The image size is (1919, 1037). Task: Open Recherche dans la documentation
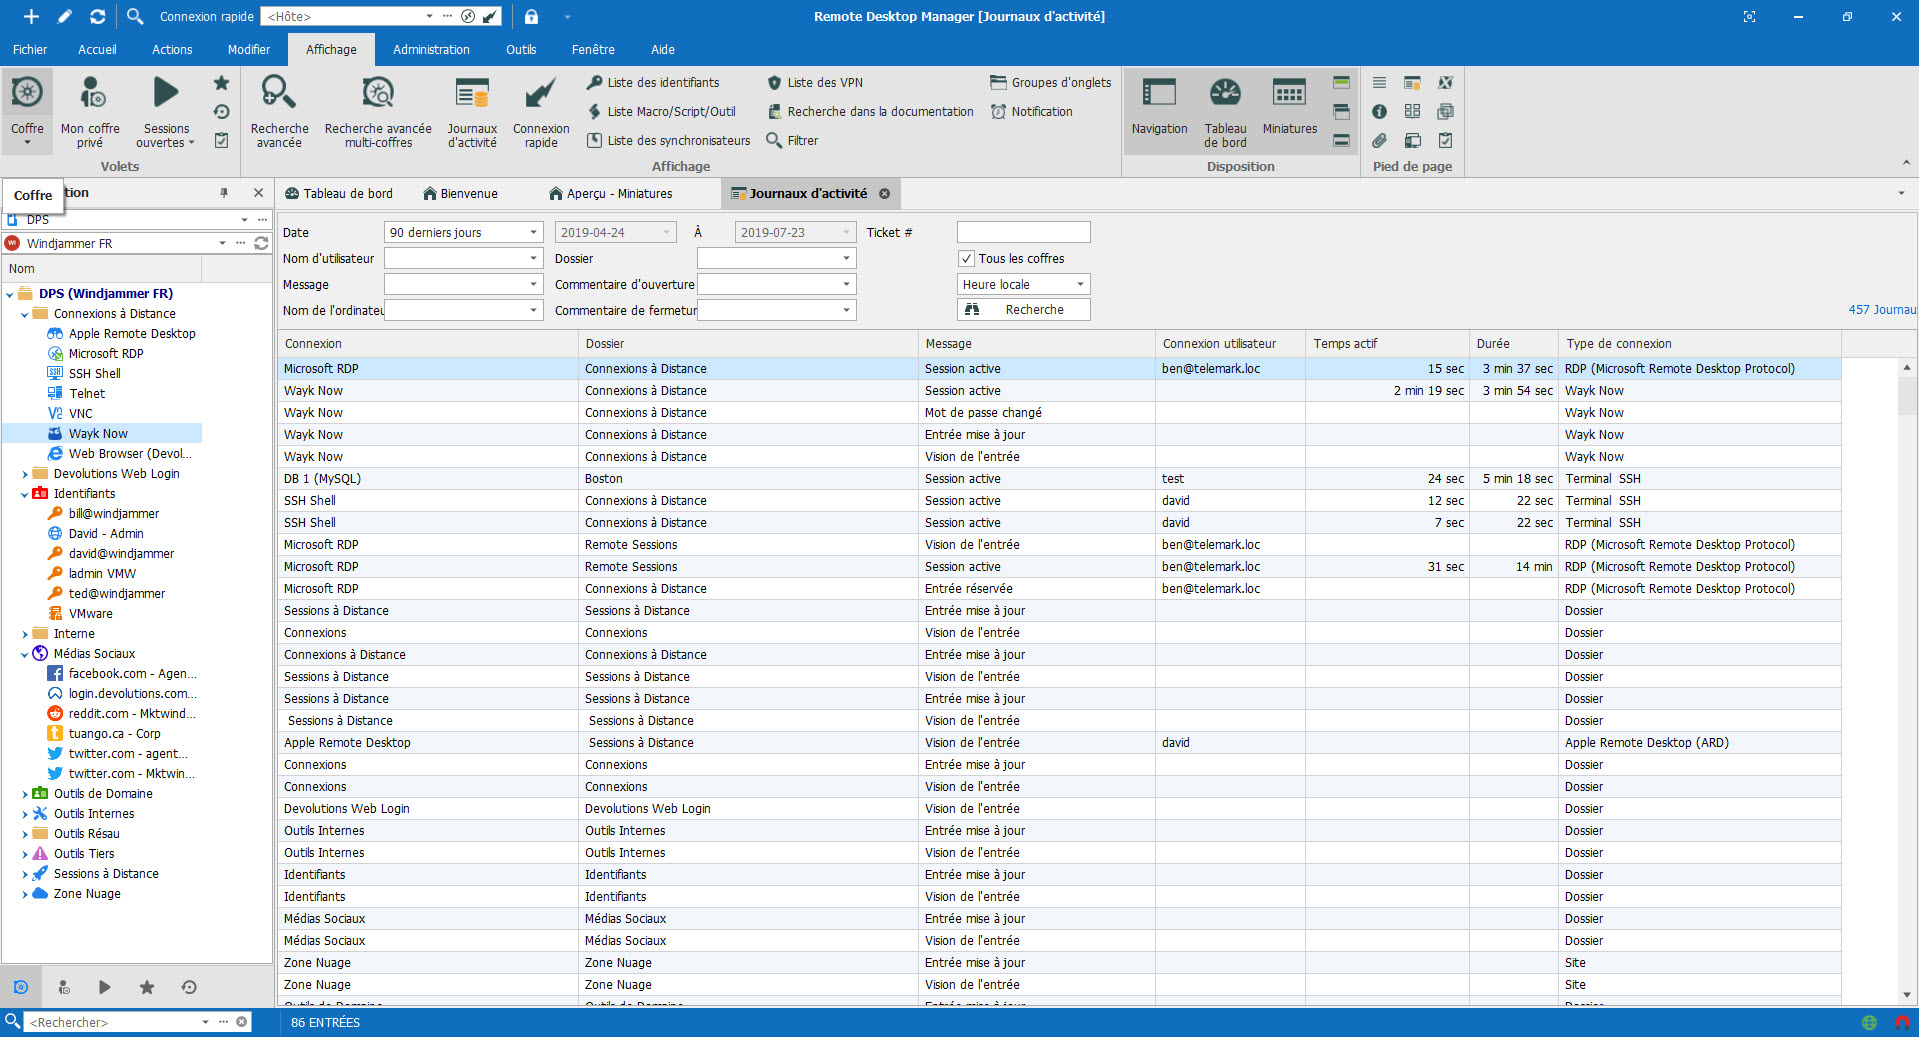pos(870,112)
